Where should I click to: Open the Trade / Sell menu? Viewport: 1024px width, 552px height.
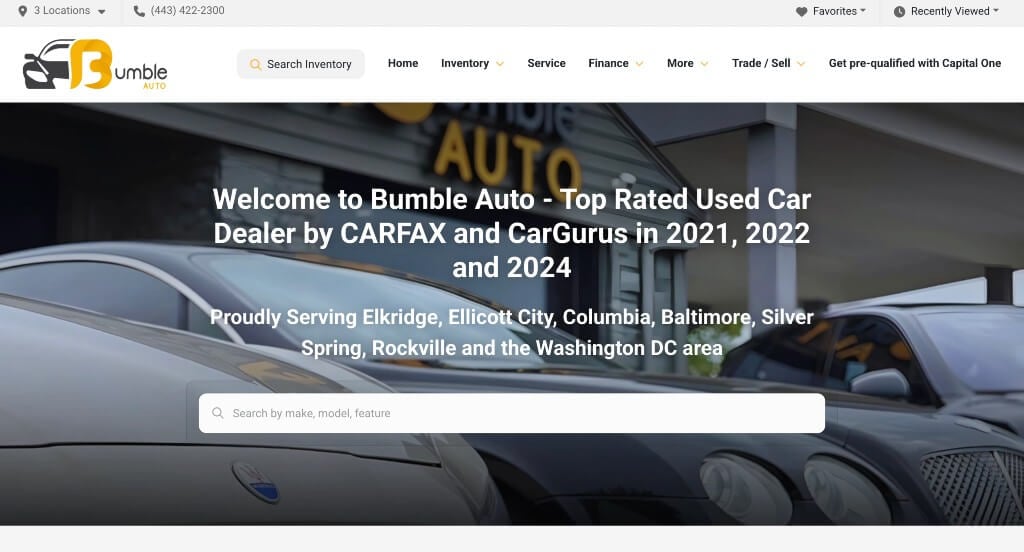point(761,63)
